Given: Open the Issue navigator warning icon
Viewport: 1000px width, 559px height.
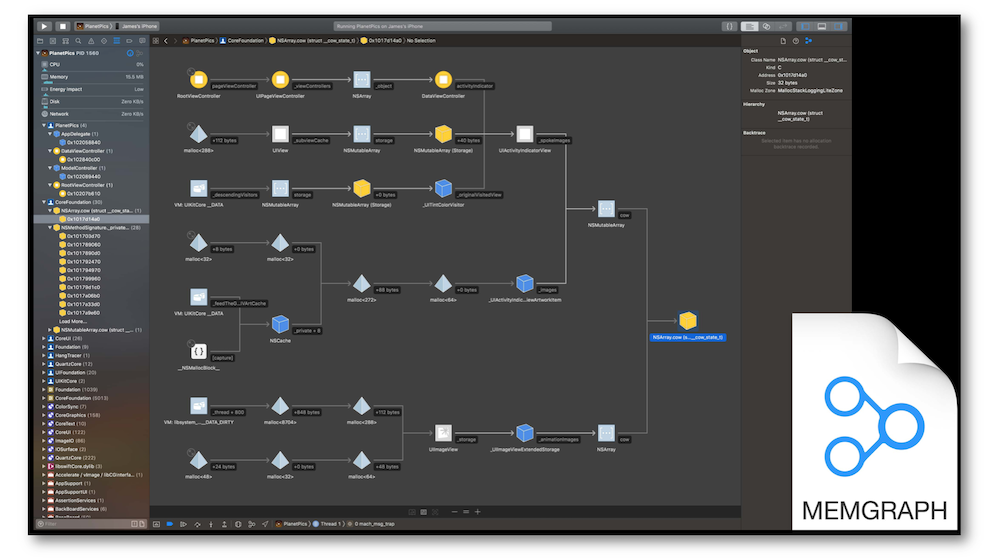Looking at the screenshot, I should point(91,41).
